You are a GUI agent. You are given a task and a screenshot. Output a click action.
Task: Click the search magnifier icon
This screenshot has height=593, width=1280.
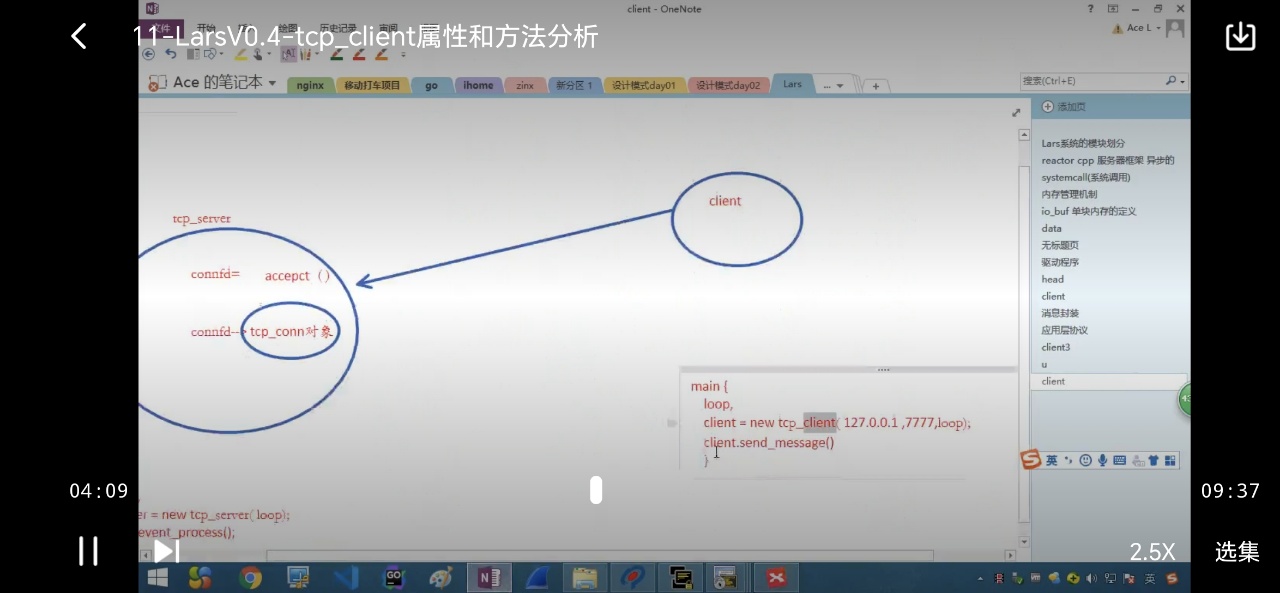tap(1171, 81)
